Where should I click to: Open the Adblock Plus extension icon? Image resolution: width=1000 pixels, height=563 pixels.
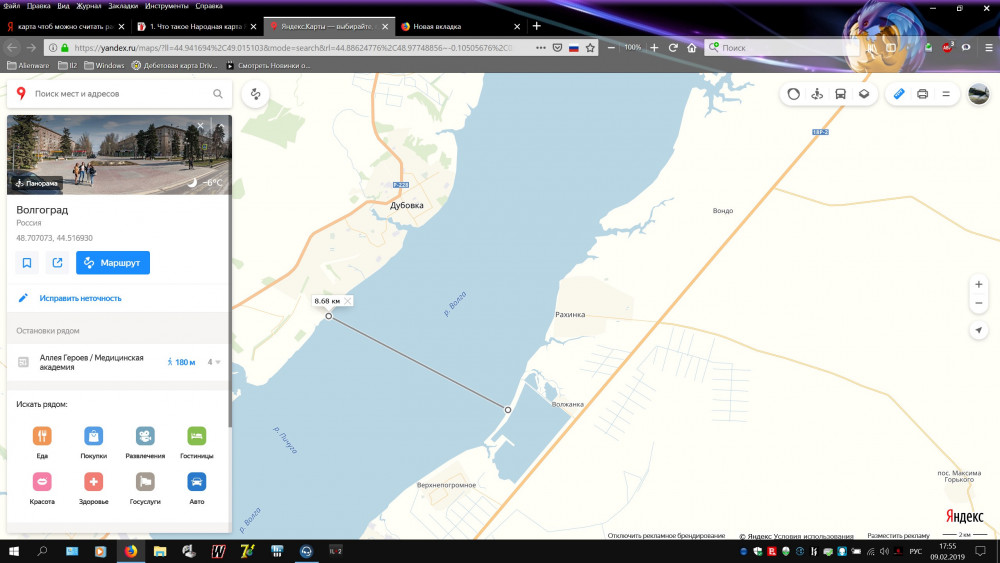click(x=947, y=48)
